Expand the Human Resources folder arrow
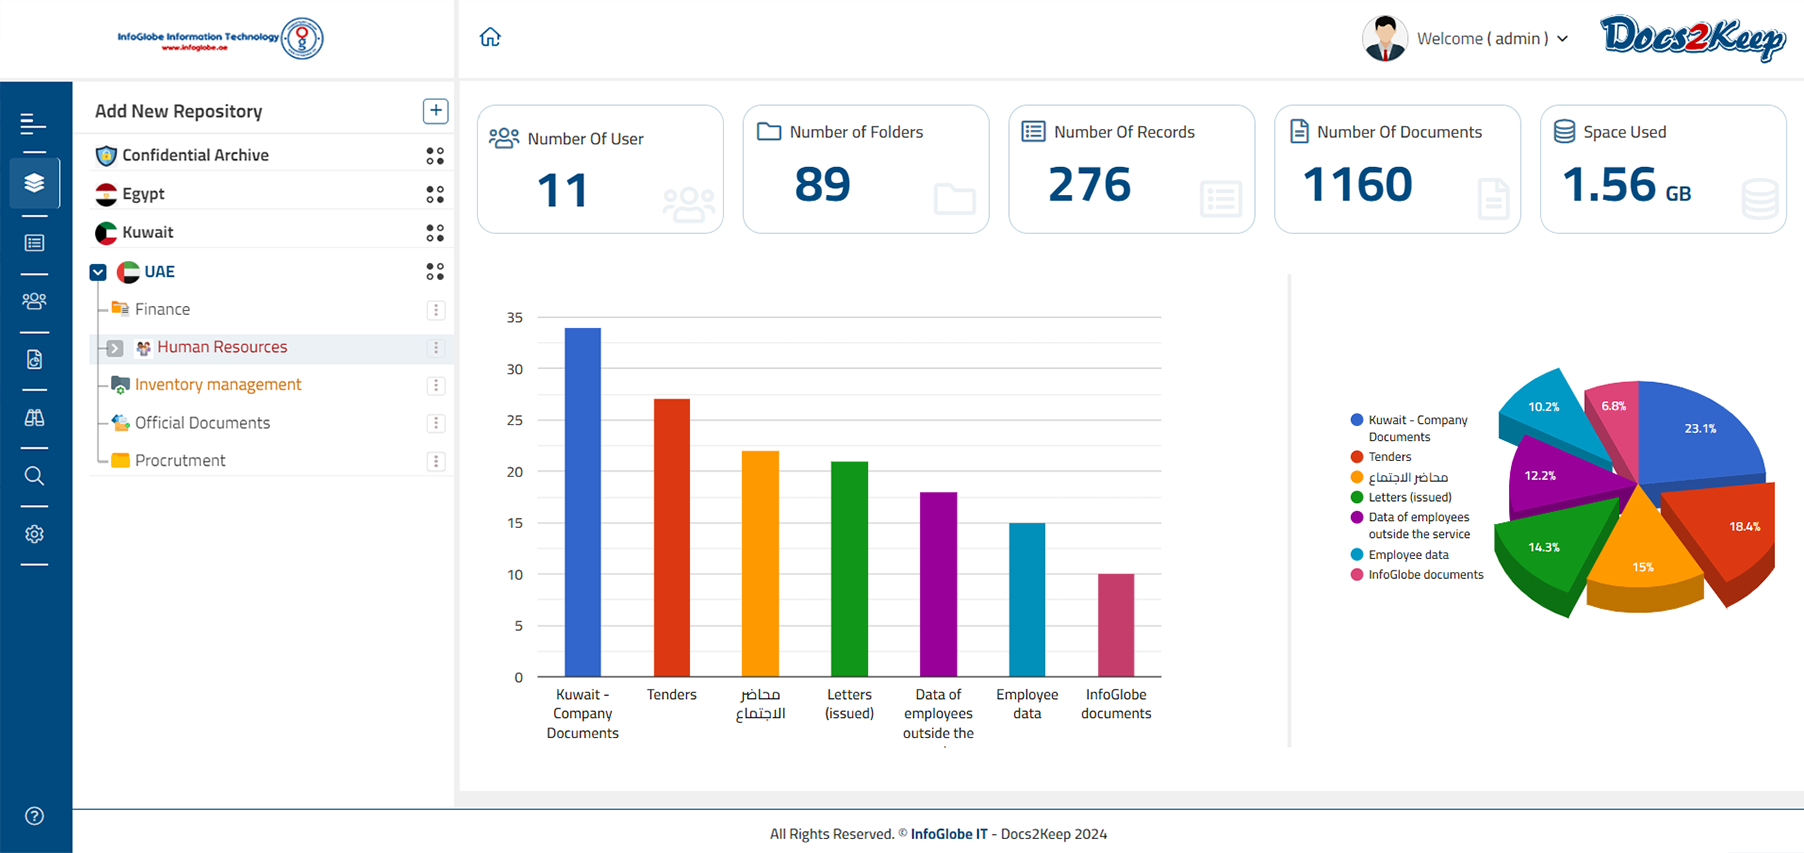 tap(115, 348)
